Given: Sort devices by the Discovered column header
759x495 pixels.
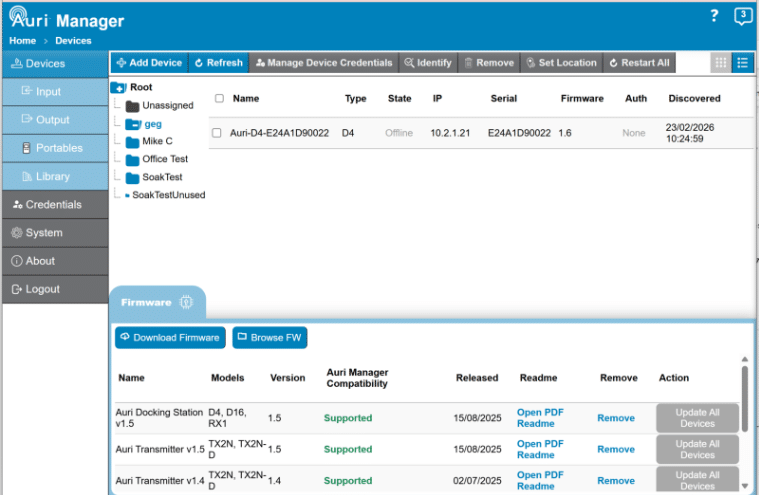Looking at the screenshot, I should (x=694, y=99).
